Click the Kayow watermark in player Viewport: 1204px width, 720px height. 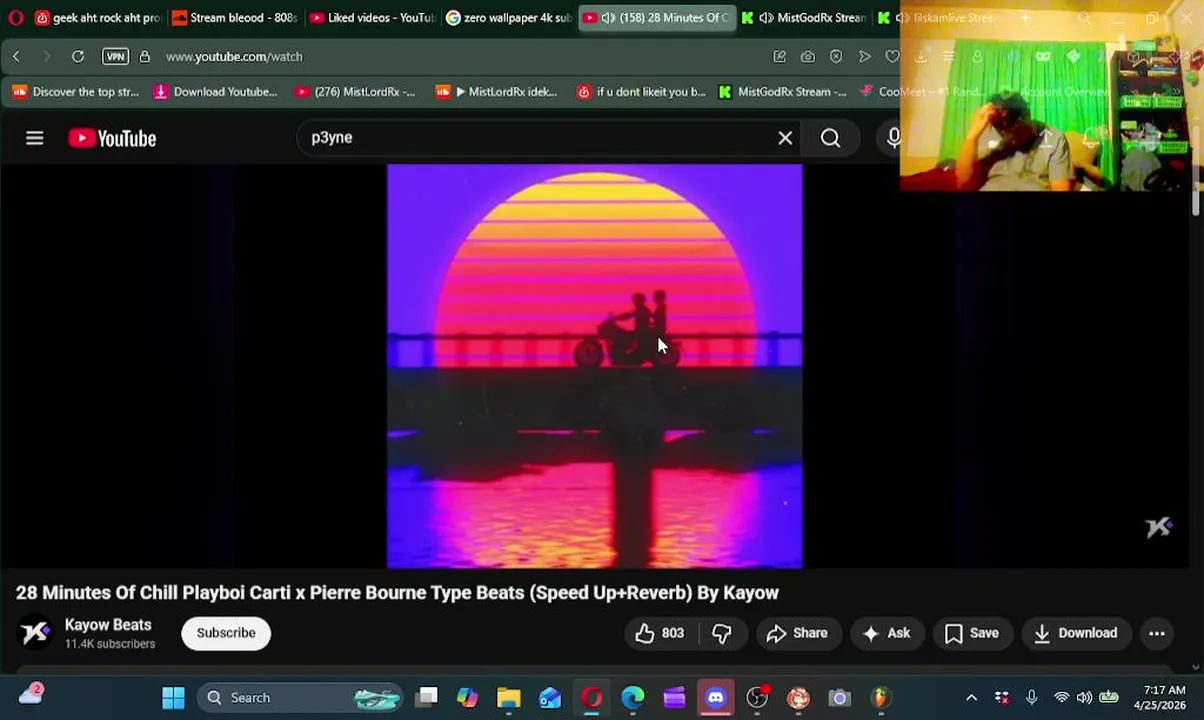coord(1158,527)
